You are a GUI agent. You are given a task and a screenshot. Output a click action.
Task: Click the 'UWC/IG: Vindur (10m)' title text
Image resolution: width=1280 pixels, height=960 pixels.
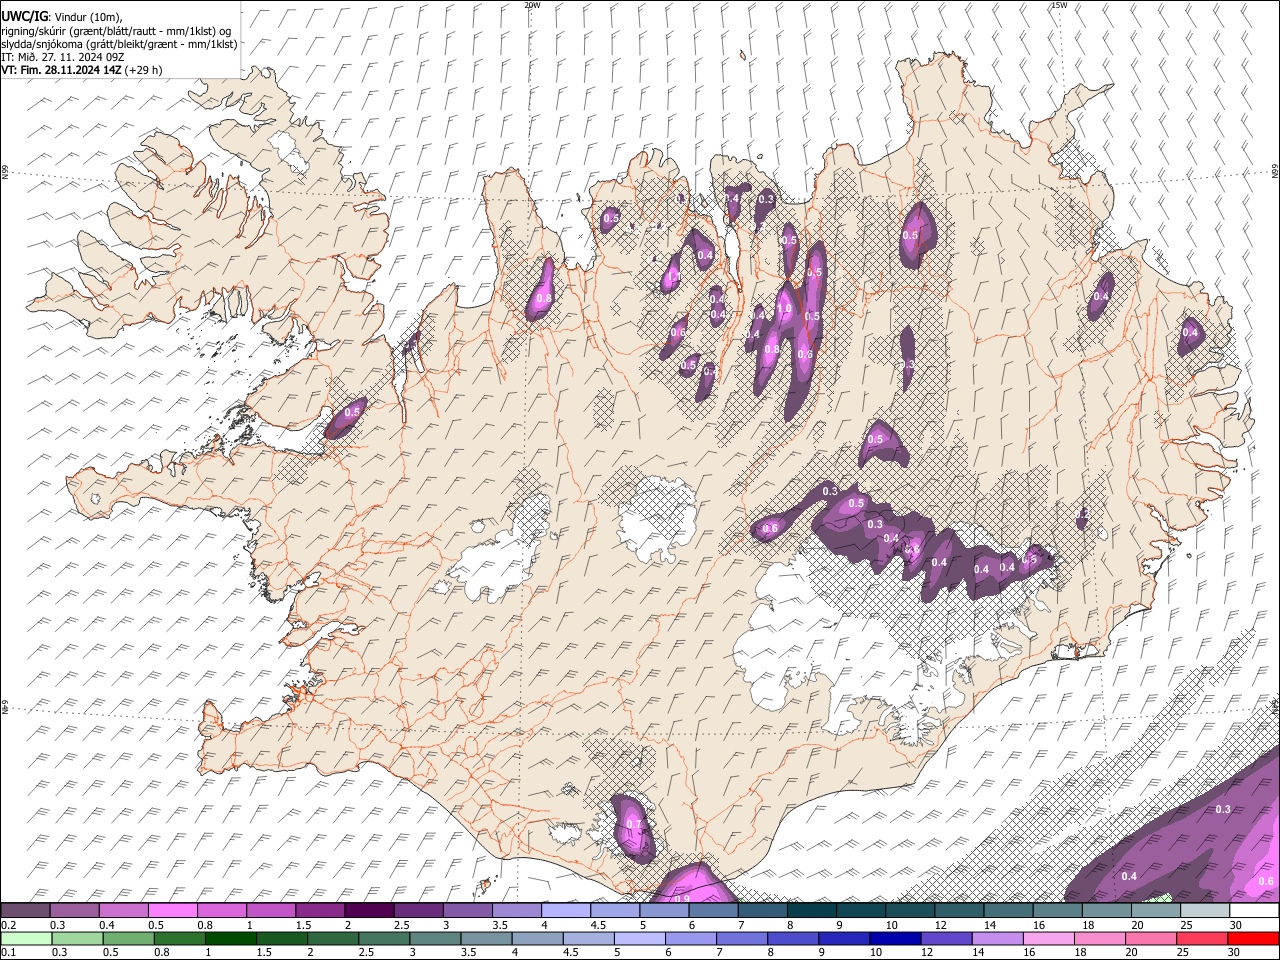coord(61,16)
